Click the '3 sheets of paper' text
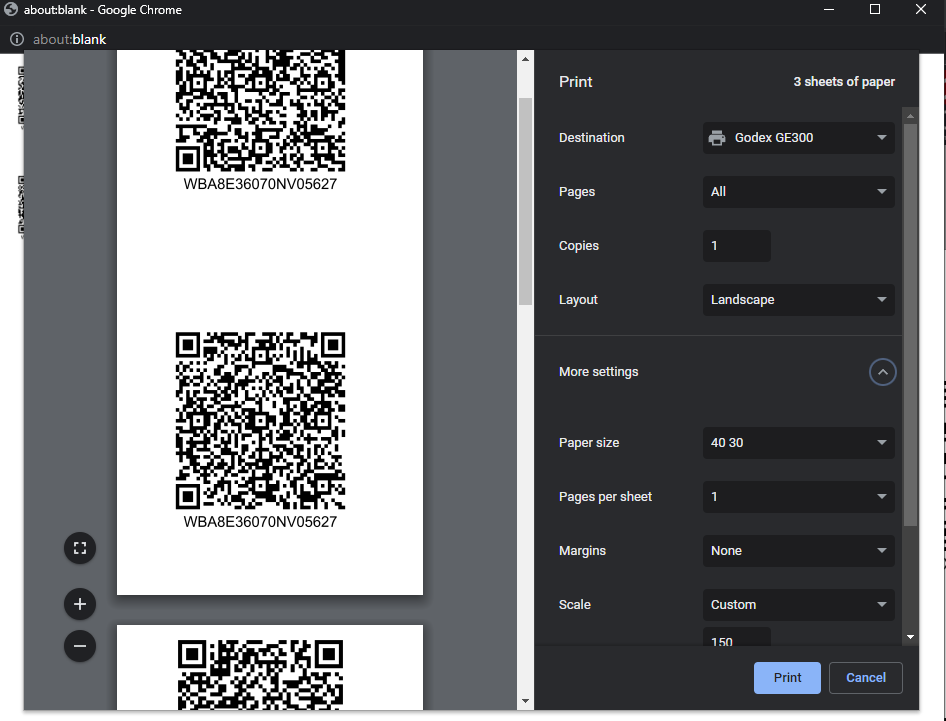The height and width of the screenshot is (721, 946). coord(843,82)
